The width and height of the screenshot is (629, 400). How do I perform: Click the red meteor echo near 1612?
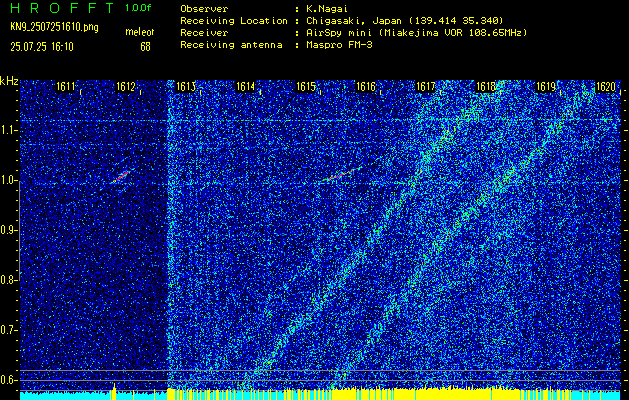[121, 177]
